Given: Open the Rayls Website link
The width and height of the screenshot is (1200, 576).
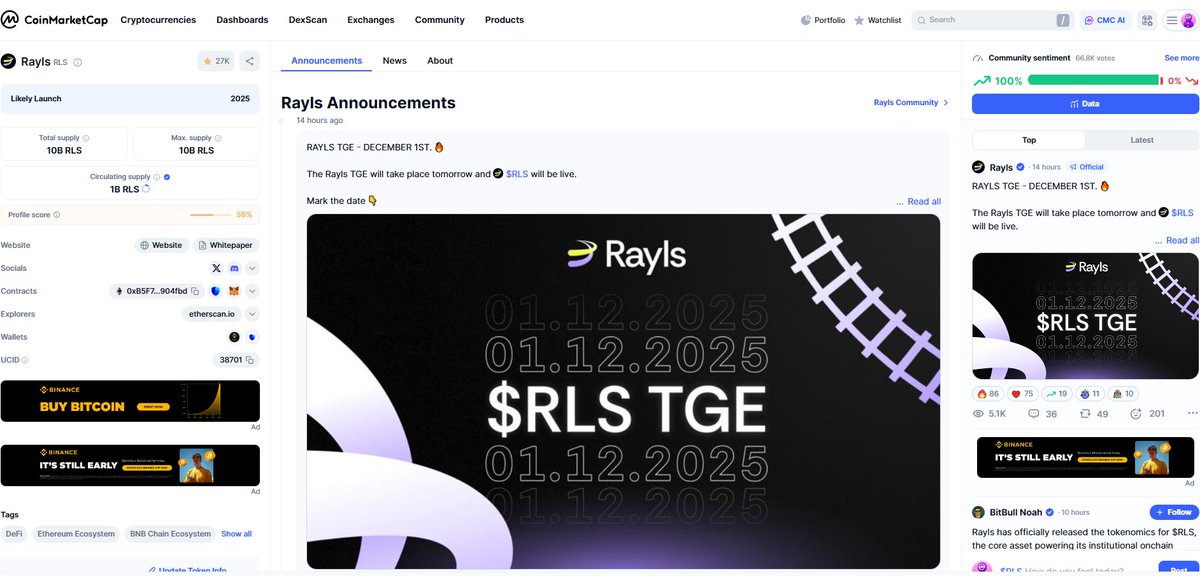Looking at the screenshot, I should [x=161, y=245].
